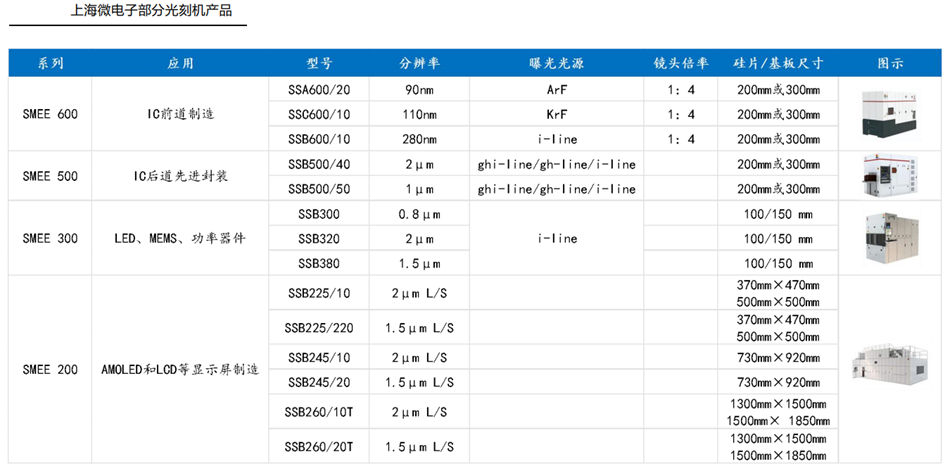Image resolution: width=945 pixels, height=466 pixels.
Task: Click the 0.8μm resolution value
Action: coord(419,214)
